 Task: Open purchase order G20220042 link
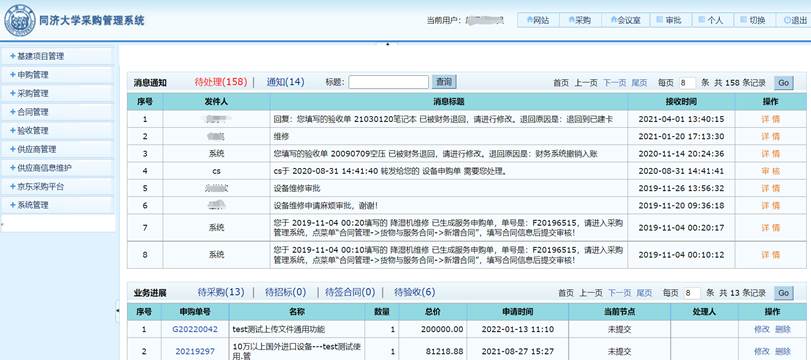[x=195, y=329]
